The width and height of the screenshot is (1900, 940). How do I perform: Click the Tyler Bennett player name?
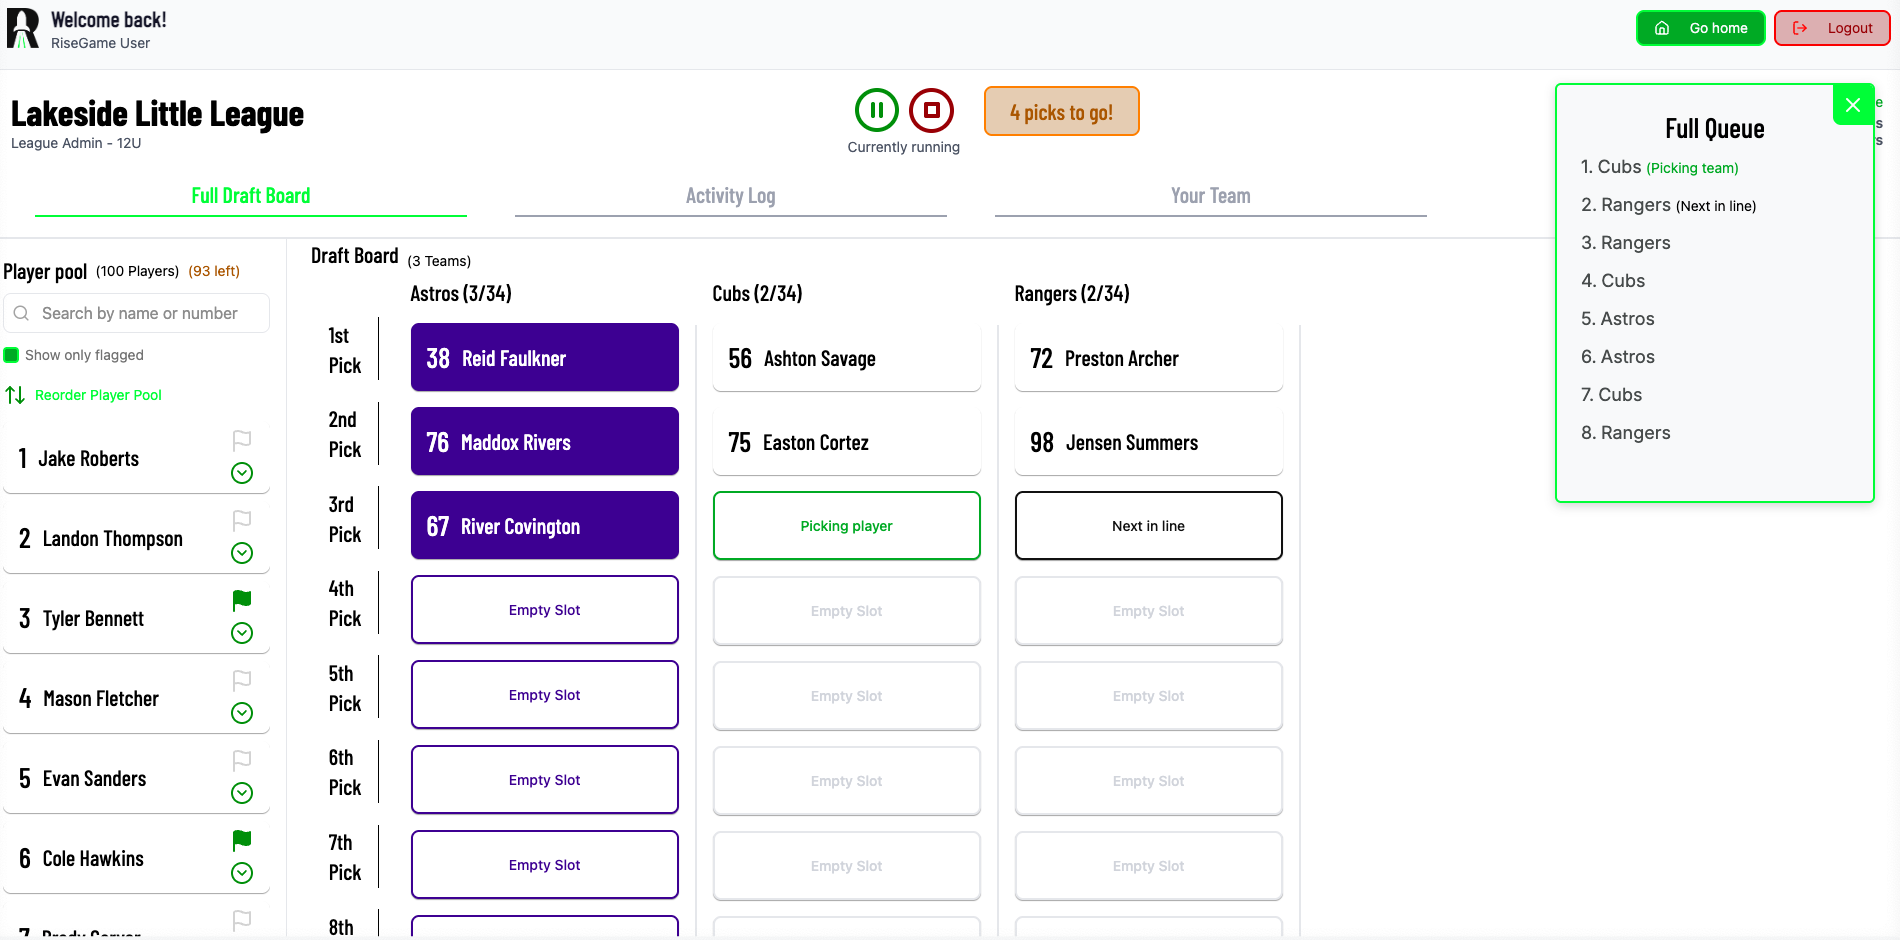pos(93,619)
